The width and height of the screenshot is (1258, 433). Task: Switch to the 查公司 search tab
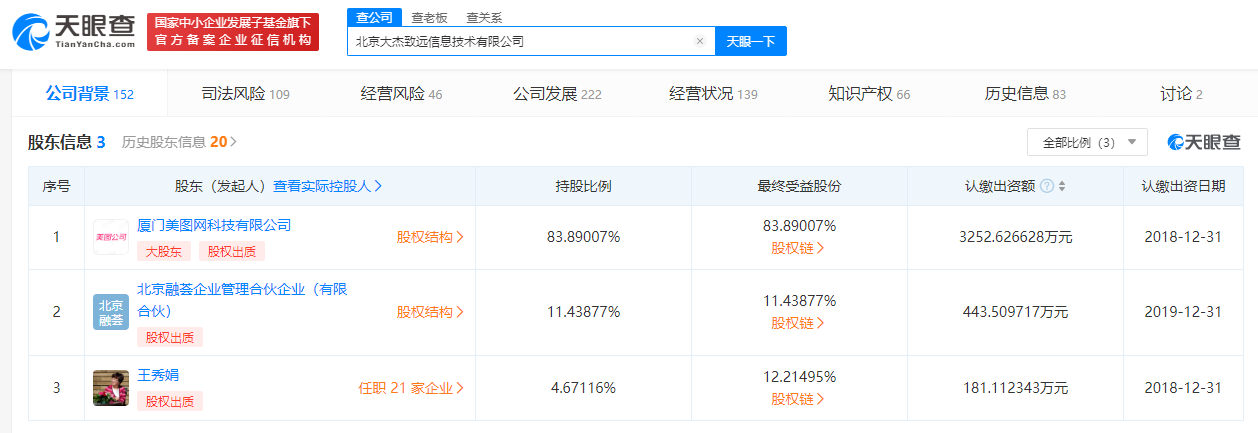375,17
